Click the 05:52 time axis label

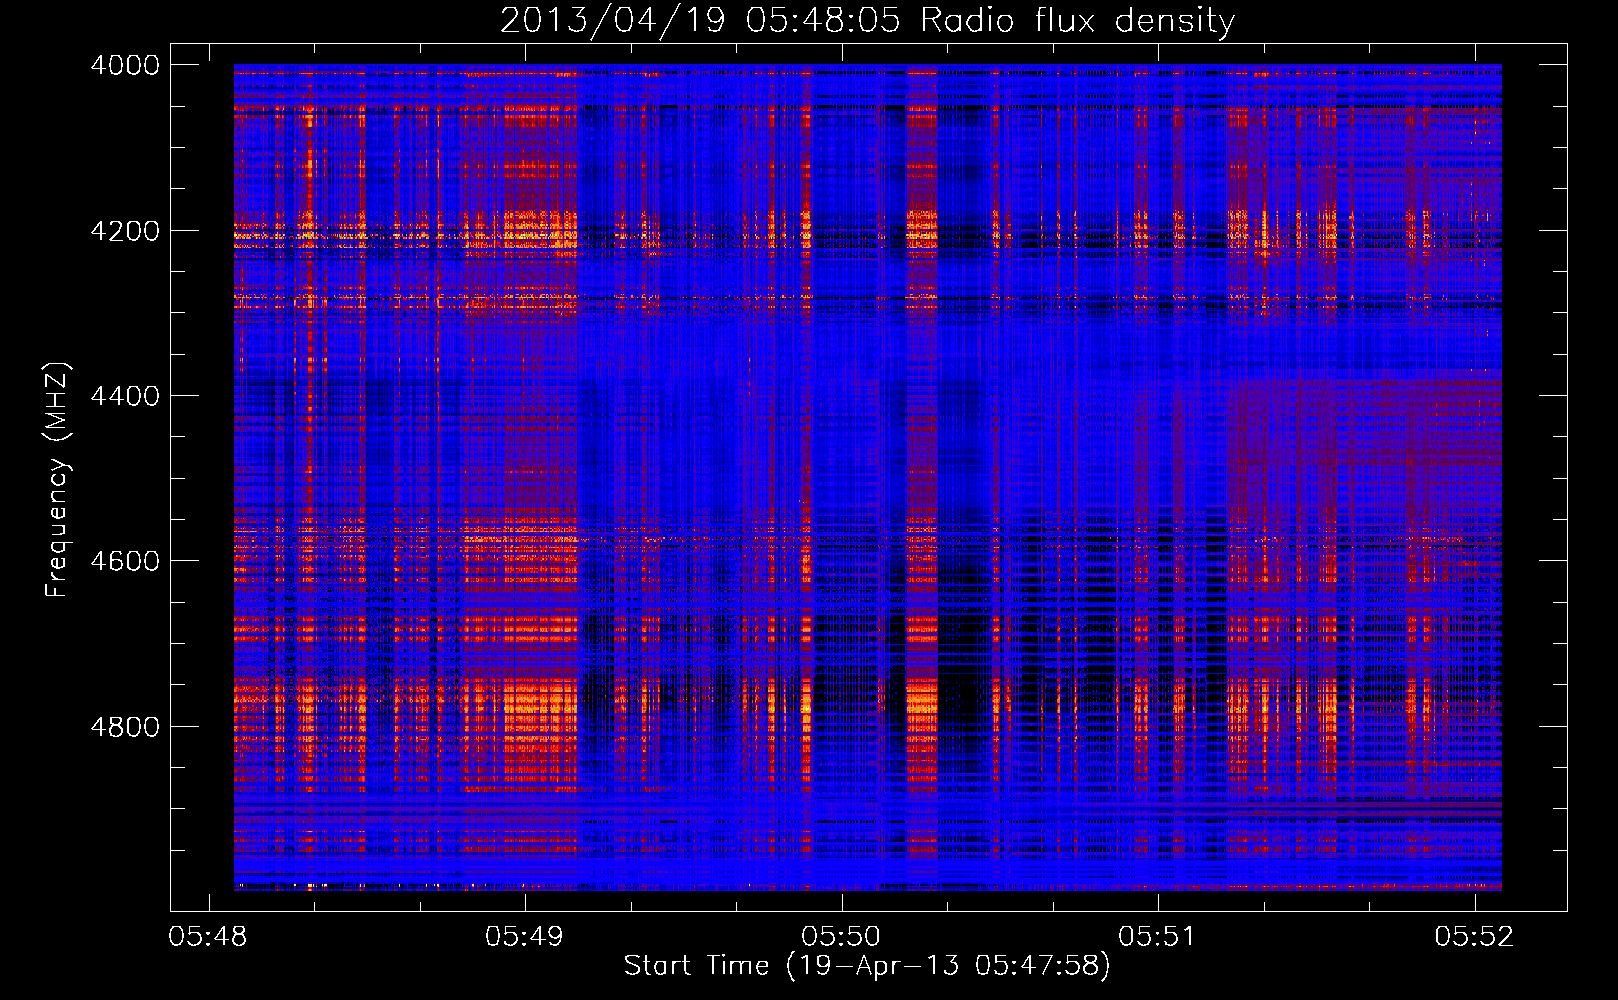(1474, 937)
